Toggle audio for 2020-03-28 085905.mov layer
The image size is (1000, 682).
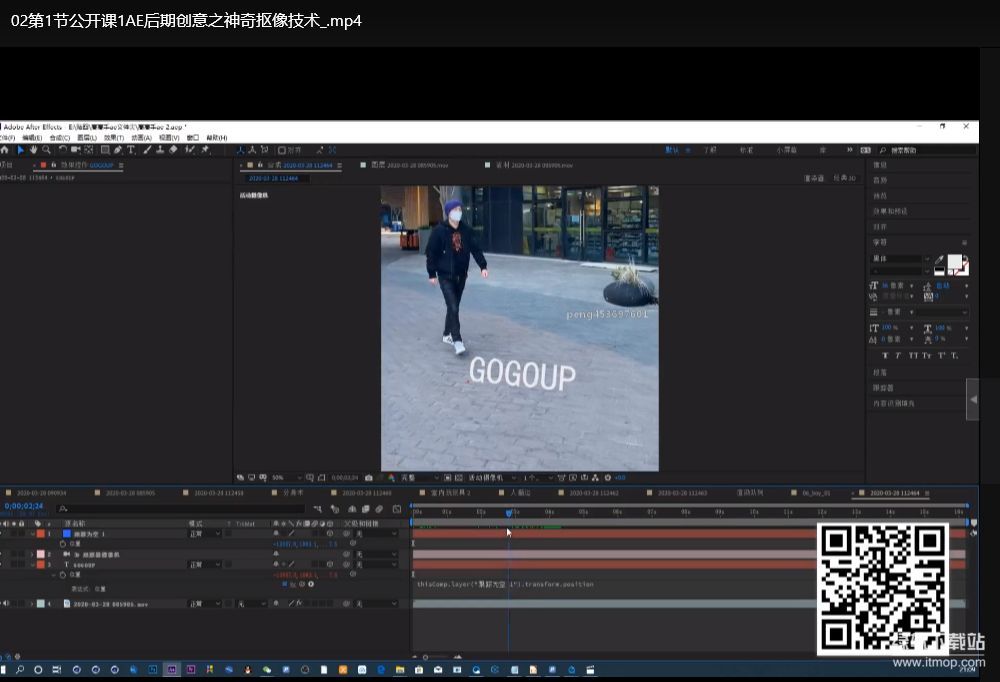[x=5, y=604]
